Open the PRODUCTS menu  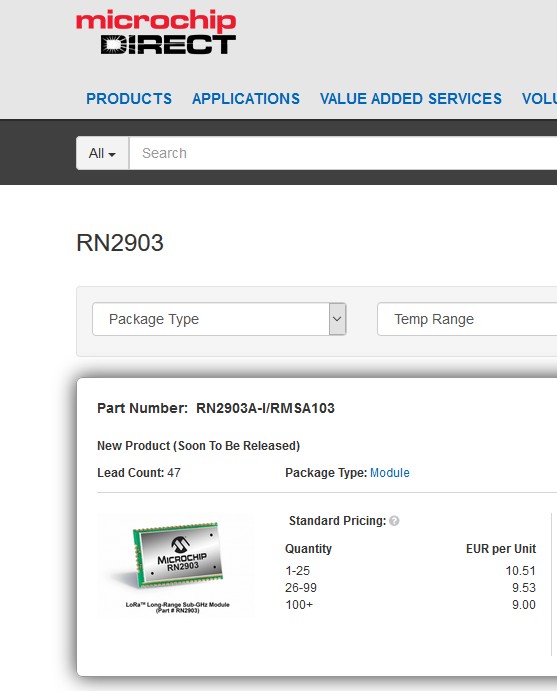coord(129,99)
